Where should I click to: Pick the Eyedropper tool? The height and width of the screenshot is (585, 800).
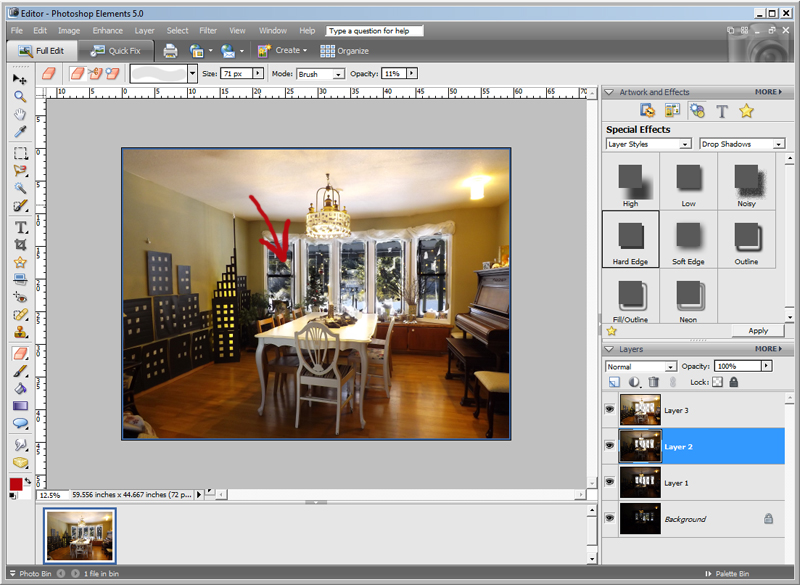(x=20, y=132)
